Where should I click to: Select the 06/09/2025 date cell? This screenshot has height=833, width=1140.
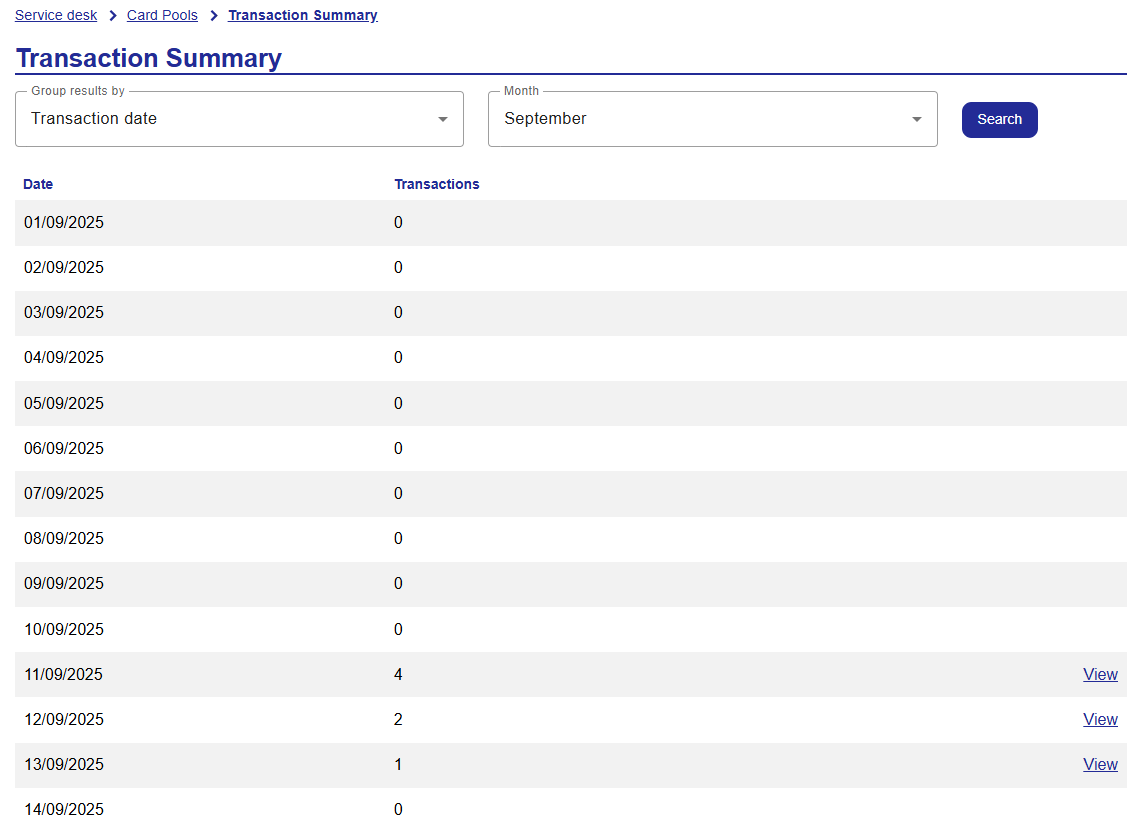click(x=64, y=448)
